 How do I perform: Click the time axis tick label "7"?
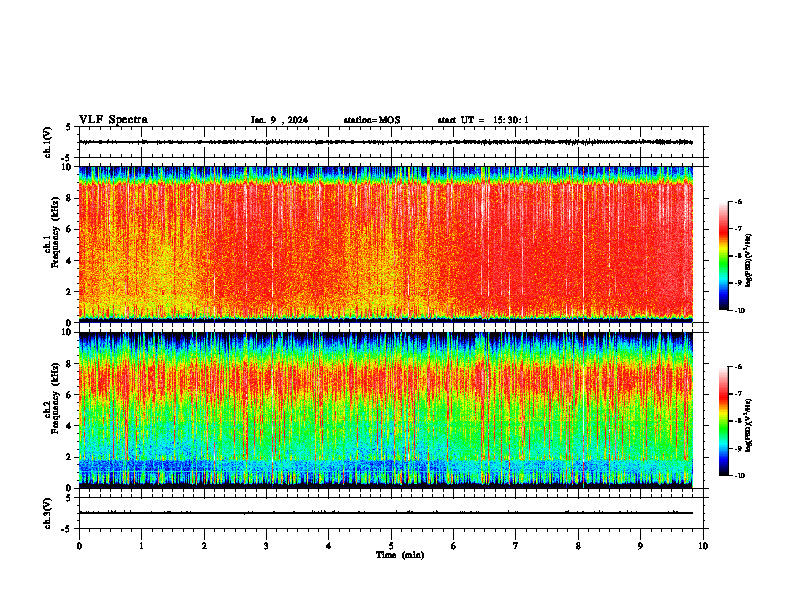[x=516, y=546]
